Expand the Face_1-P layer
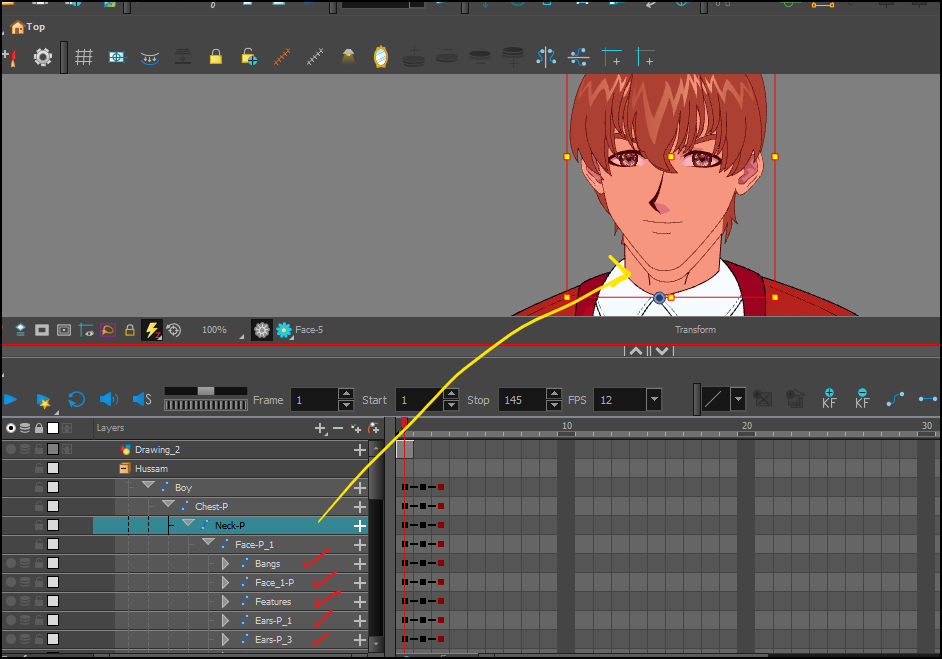942x659 pixels. [226, 583]
